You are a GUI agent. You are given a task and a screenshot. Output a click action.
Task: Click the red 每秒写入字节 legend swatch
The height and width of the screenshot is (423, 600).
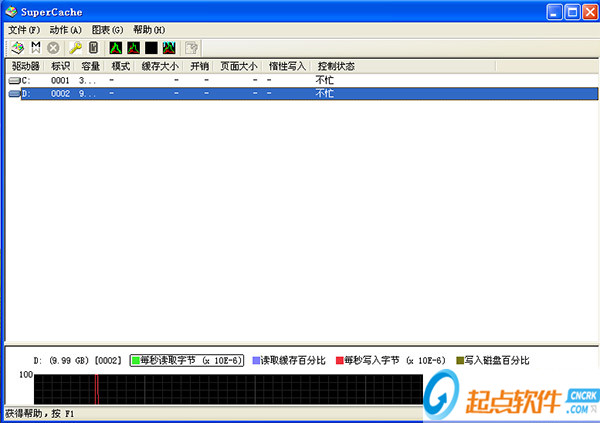[x=339, y=360]
